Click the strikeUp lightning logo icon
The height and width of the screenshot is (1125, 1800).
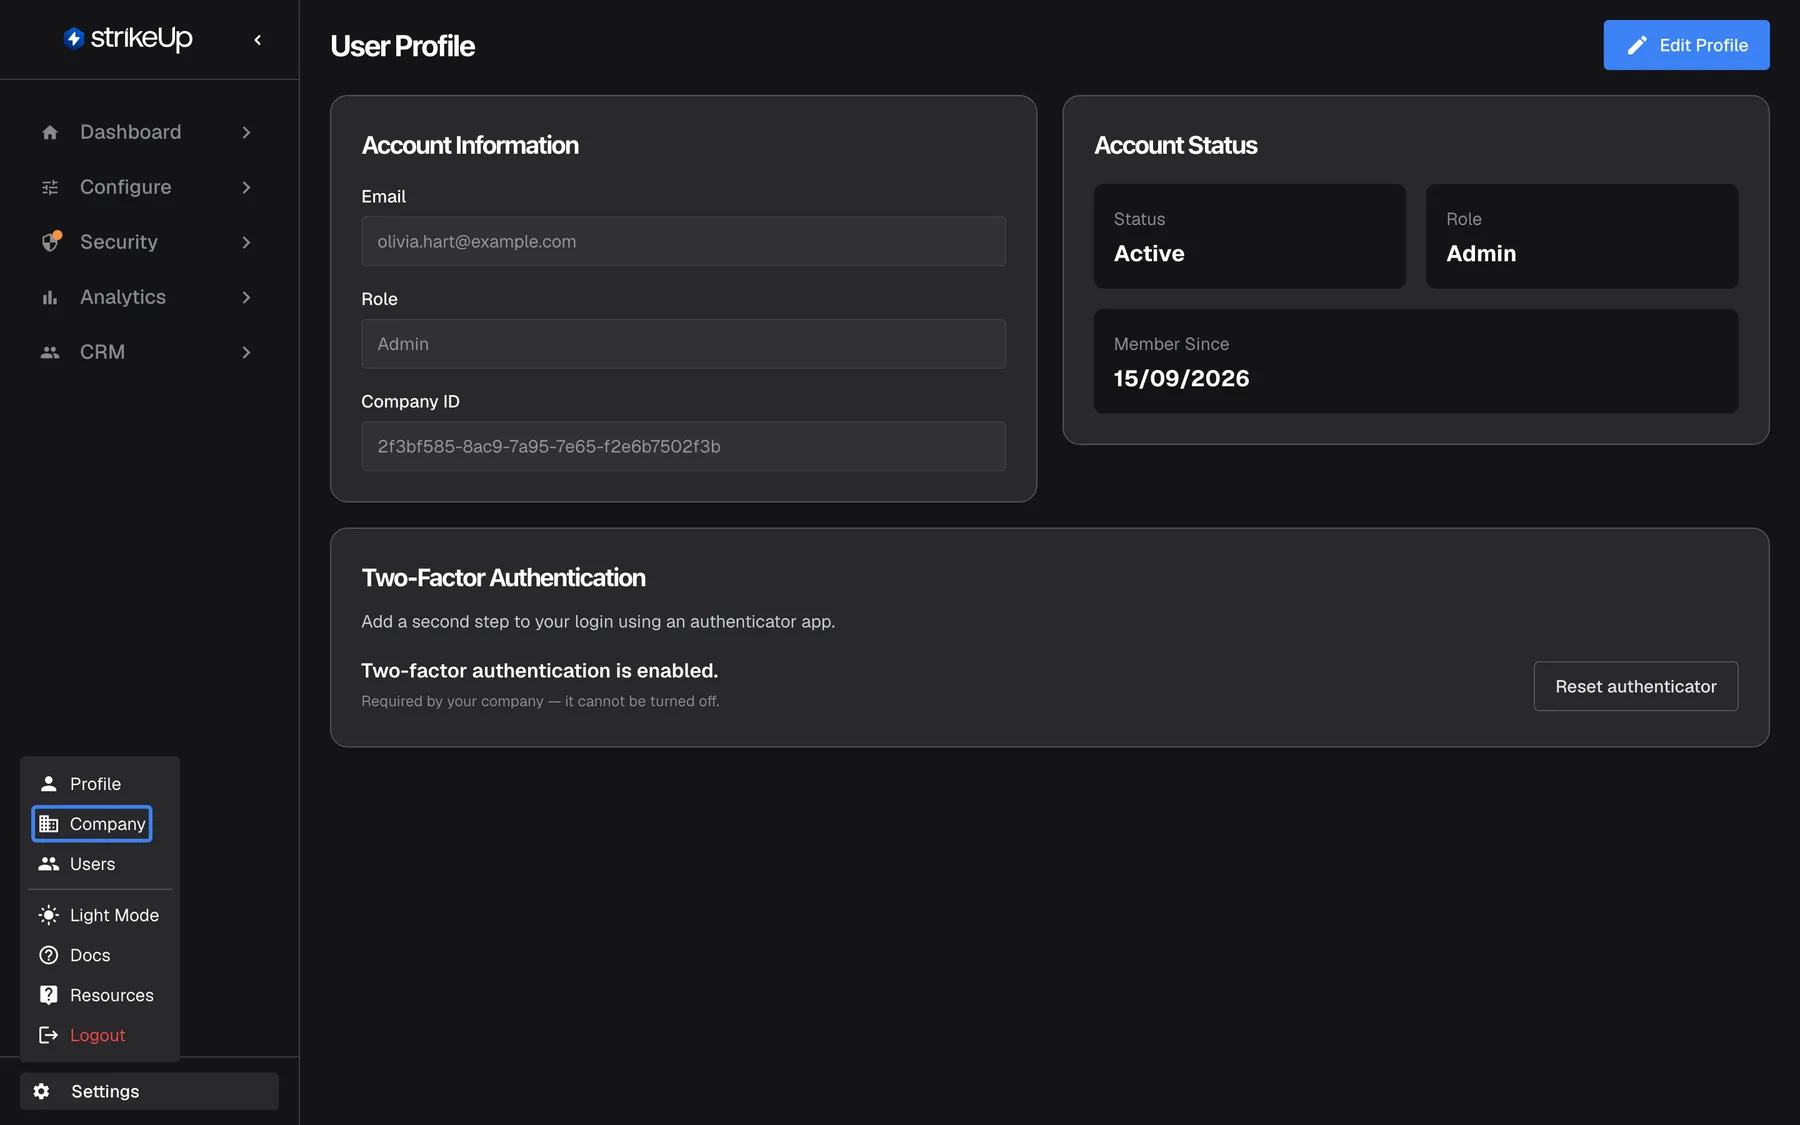pos(73,39)
